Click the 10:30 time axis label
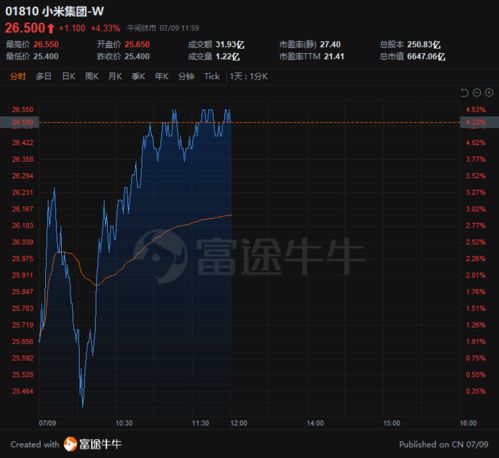499x458 pixels. [x=124, y=423]
